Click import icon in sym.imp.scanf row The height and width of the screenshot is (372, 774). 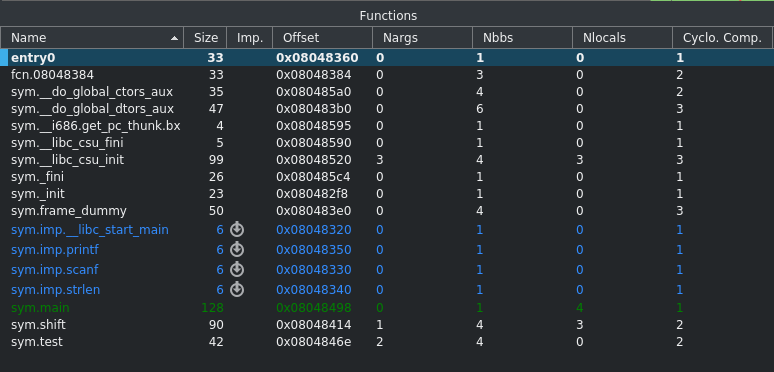point(237,269)
